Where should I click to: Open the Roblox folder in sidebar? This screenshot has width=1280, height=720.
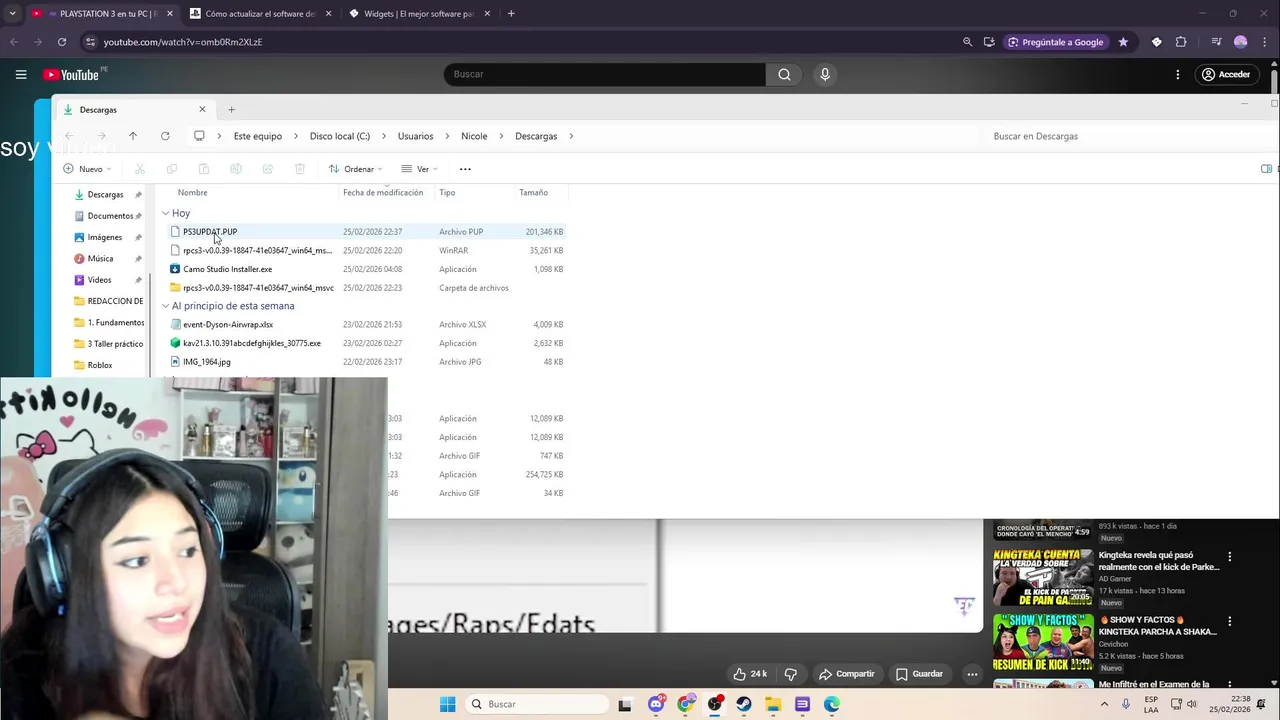pyautogui.click(x=100, y=365)
